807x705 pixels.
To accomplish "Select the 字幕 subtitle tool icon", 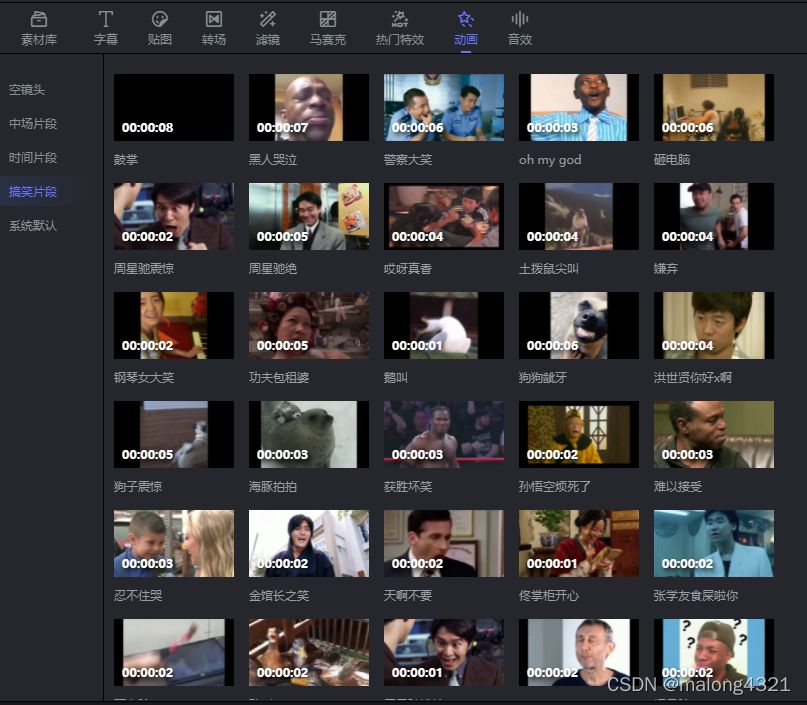I will (x=106, y=20).
